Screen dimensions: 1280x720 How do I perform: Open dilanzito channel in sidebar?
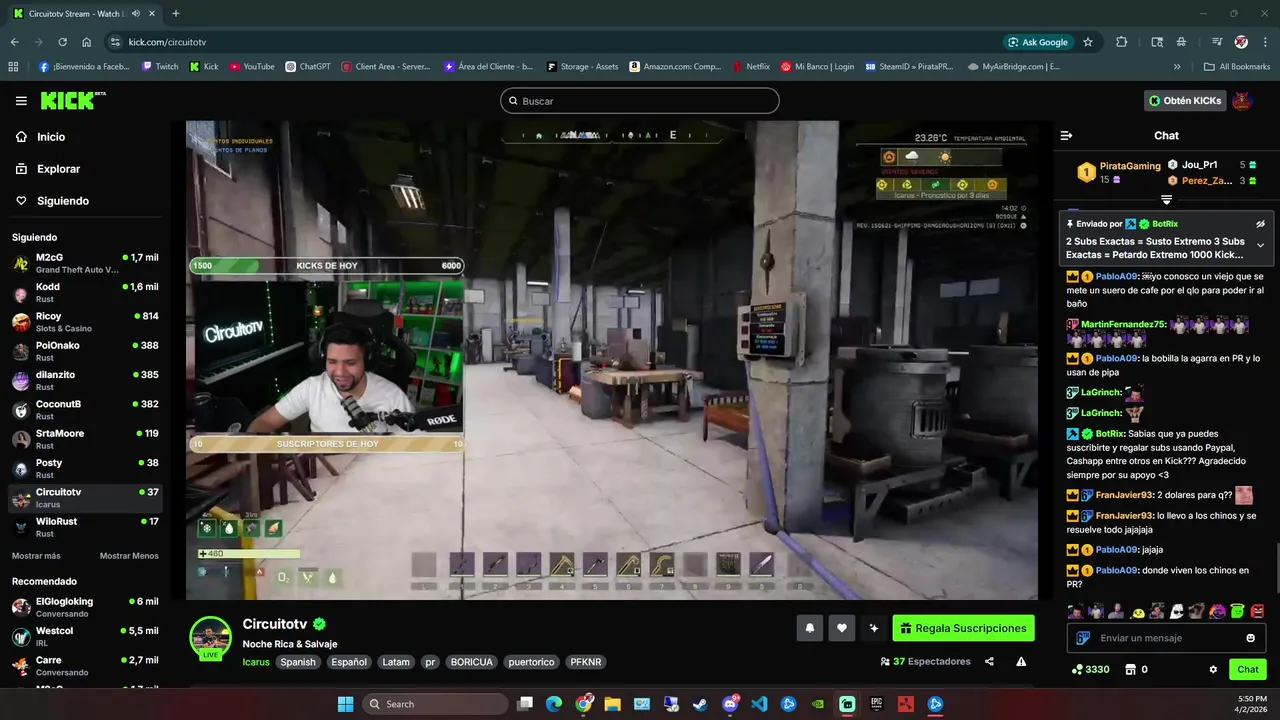click(x=85, y=380)
